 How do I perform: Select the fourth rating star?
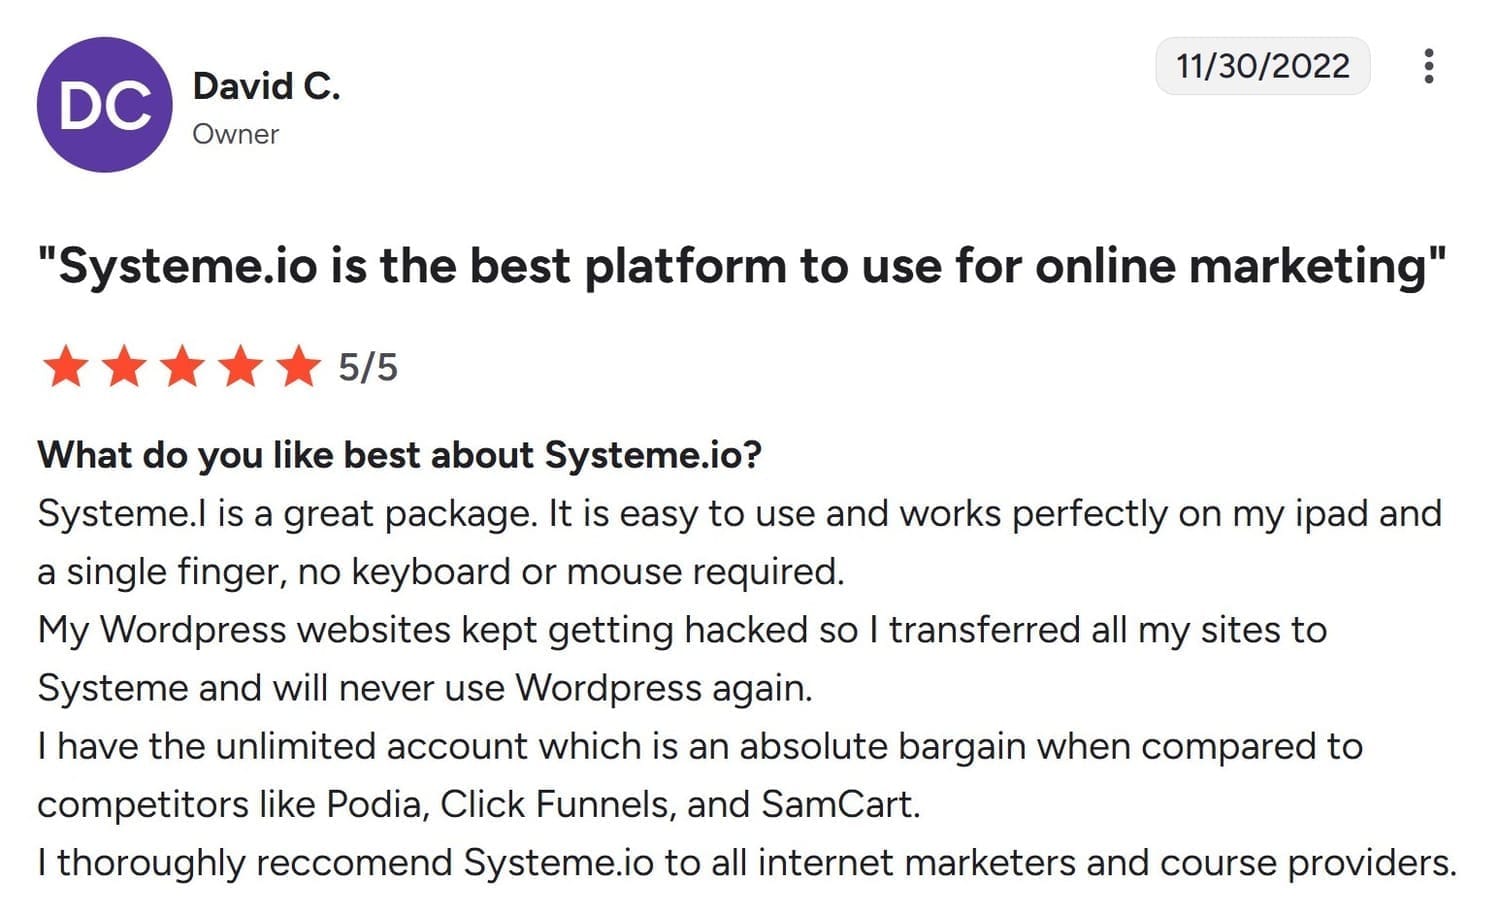pos(240,367)
